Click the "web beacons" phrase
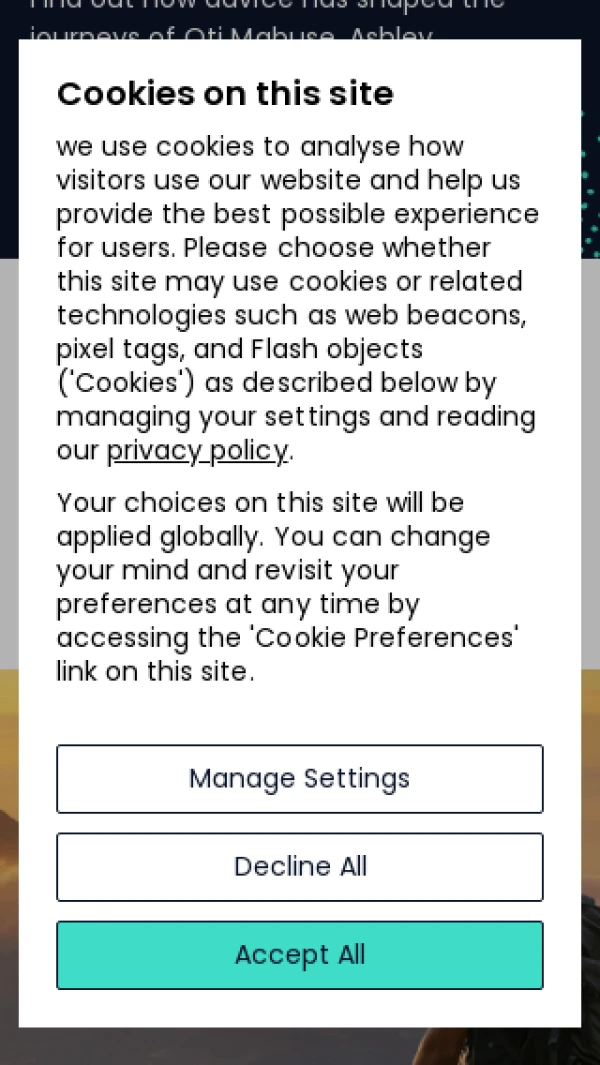The height and width of the screenshot is (1065, 600). point(435,316)
